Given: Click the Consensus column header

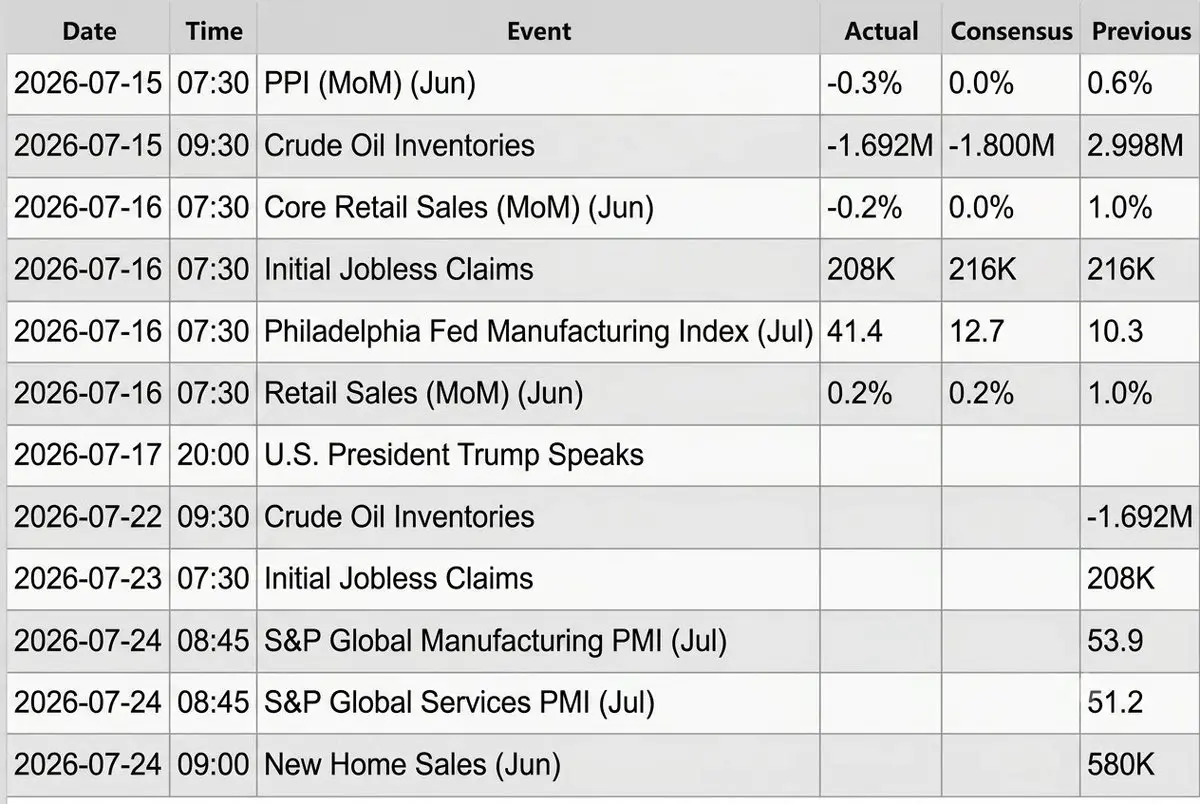Looking at the screenshot, I should click(x=1011, y=31).
